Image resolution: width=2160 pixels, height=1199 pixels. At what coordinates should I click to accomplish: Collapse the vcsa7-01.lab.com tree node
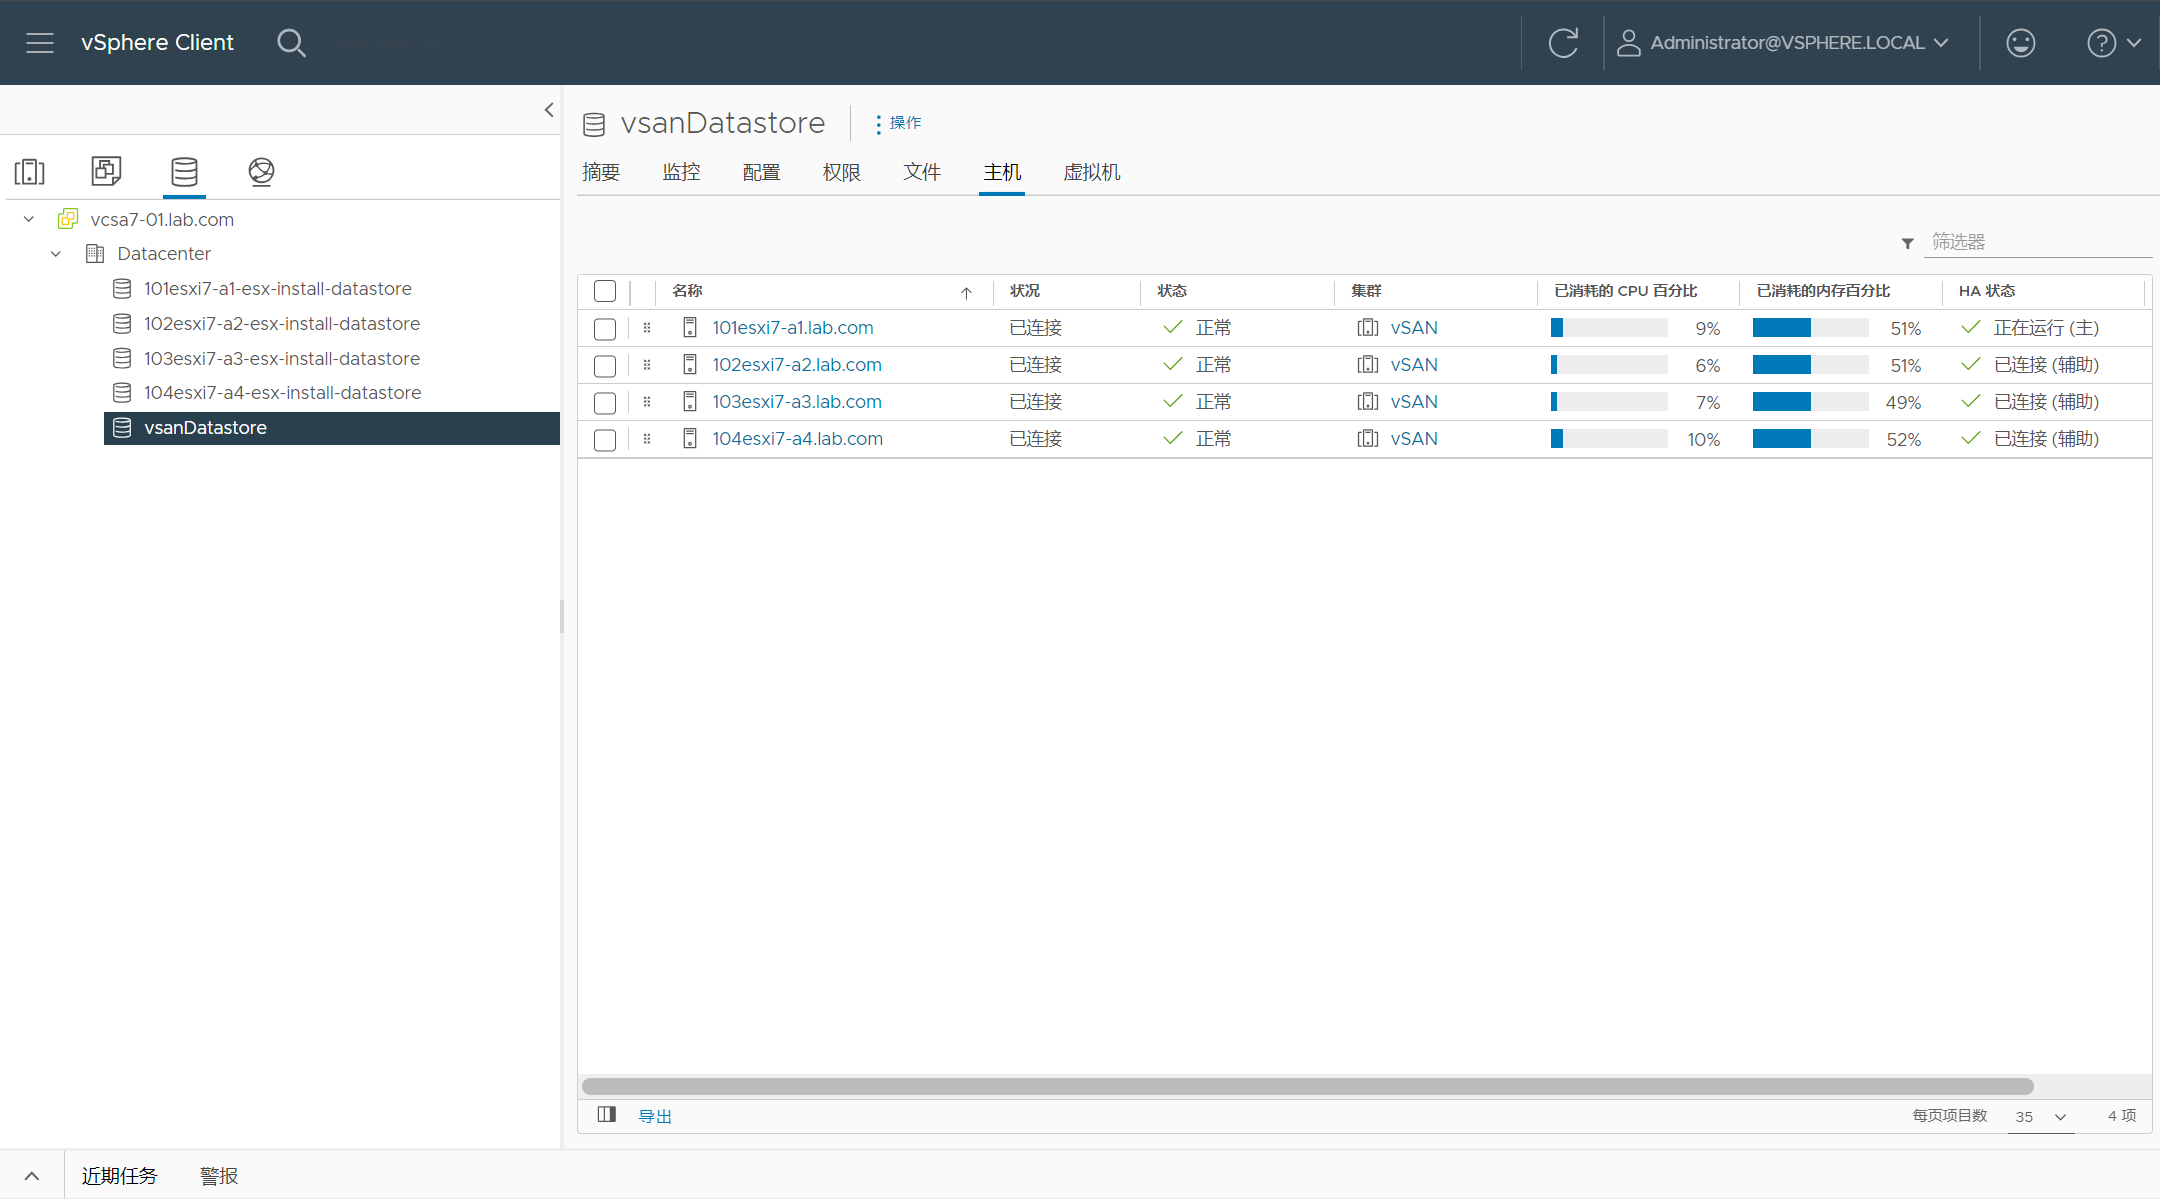click(29, 219)
